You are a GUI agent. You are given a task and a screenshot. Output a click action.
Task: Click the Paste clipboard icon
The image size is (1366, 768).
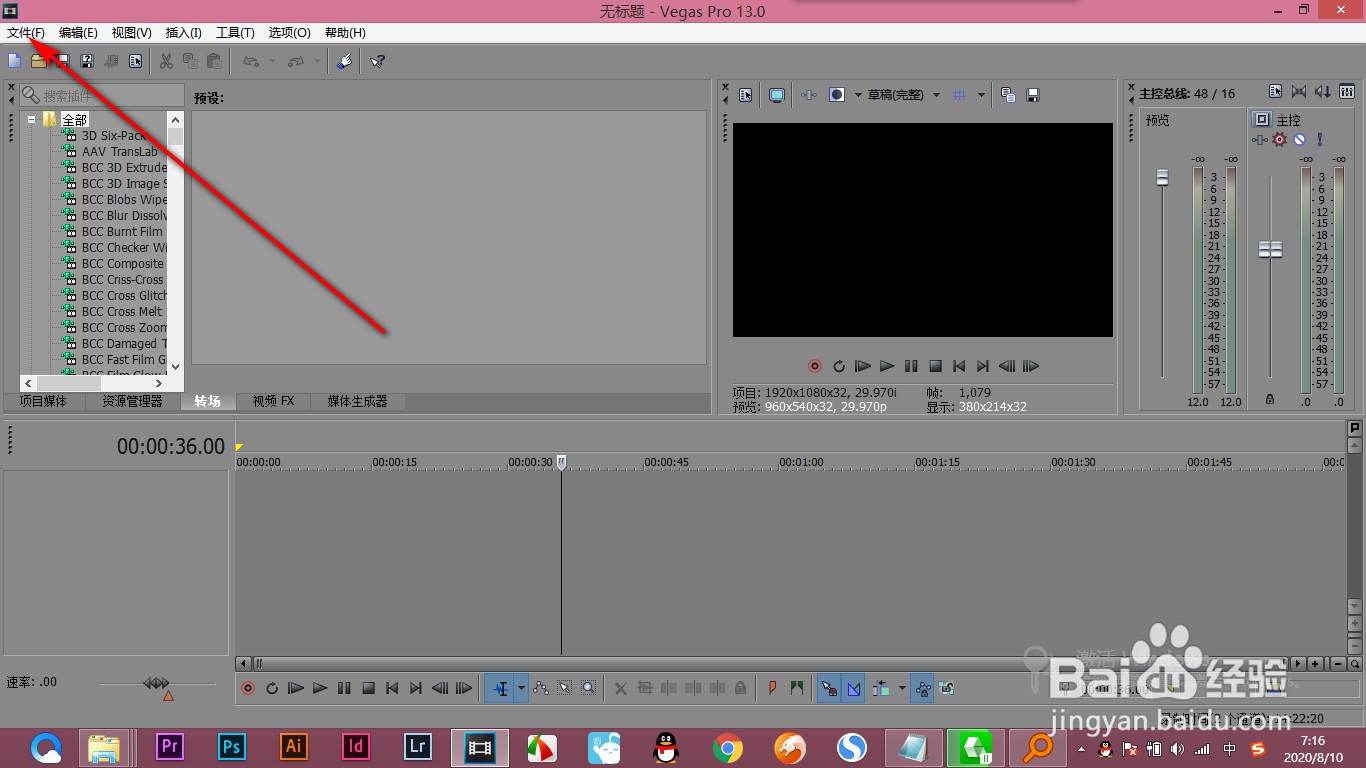(x=214, y=61)
